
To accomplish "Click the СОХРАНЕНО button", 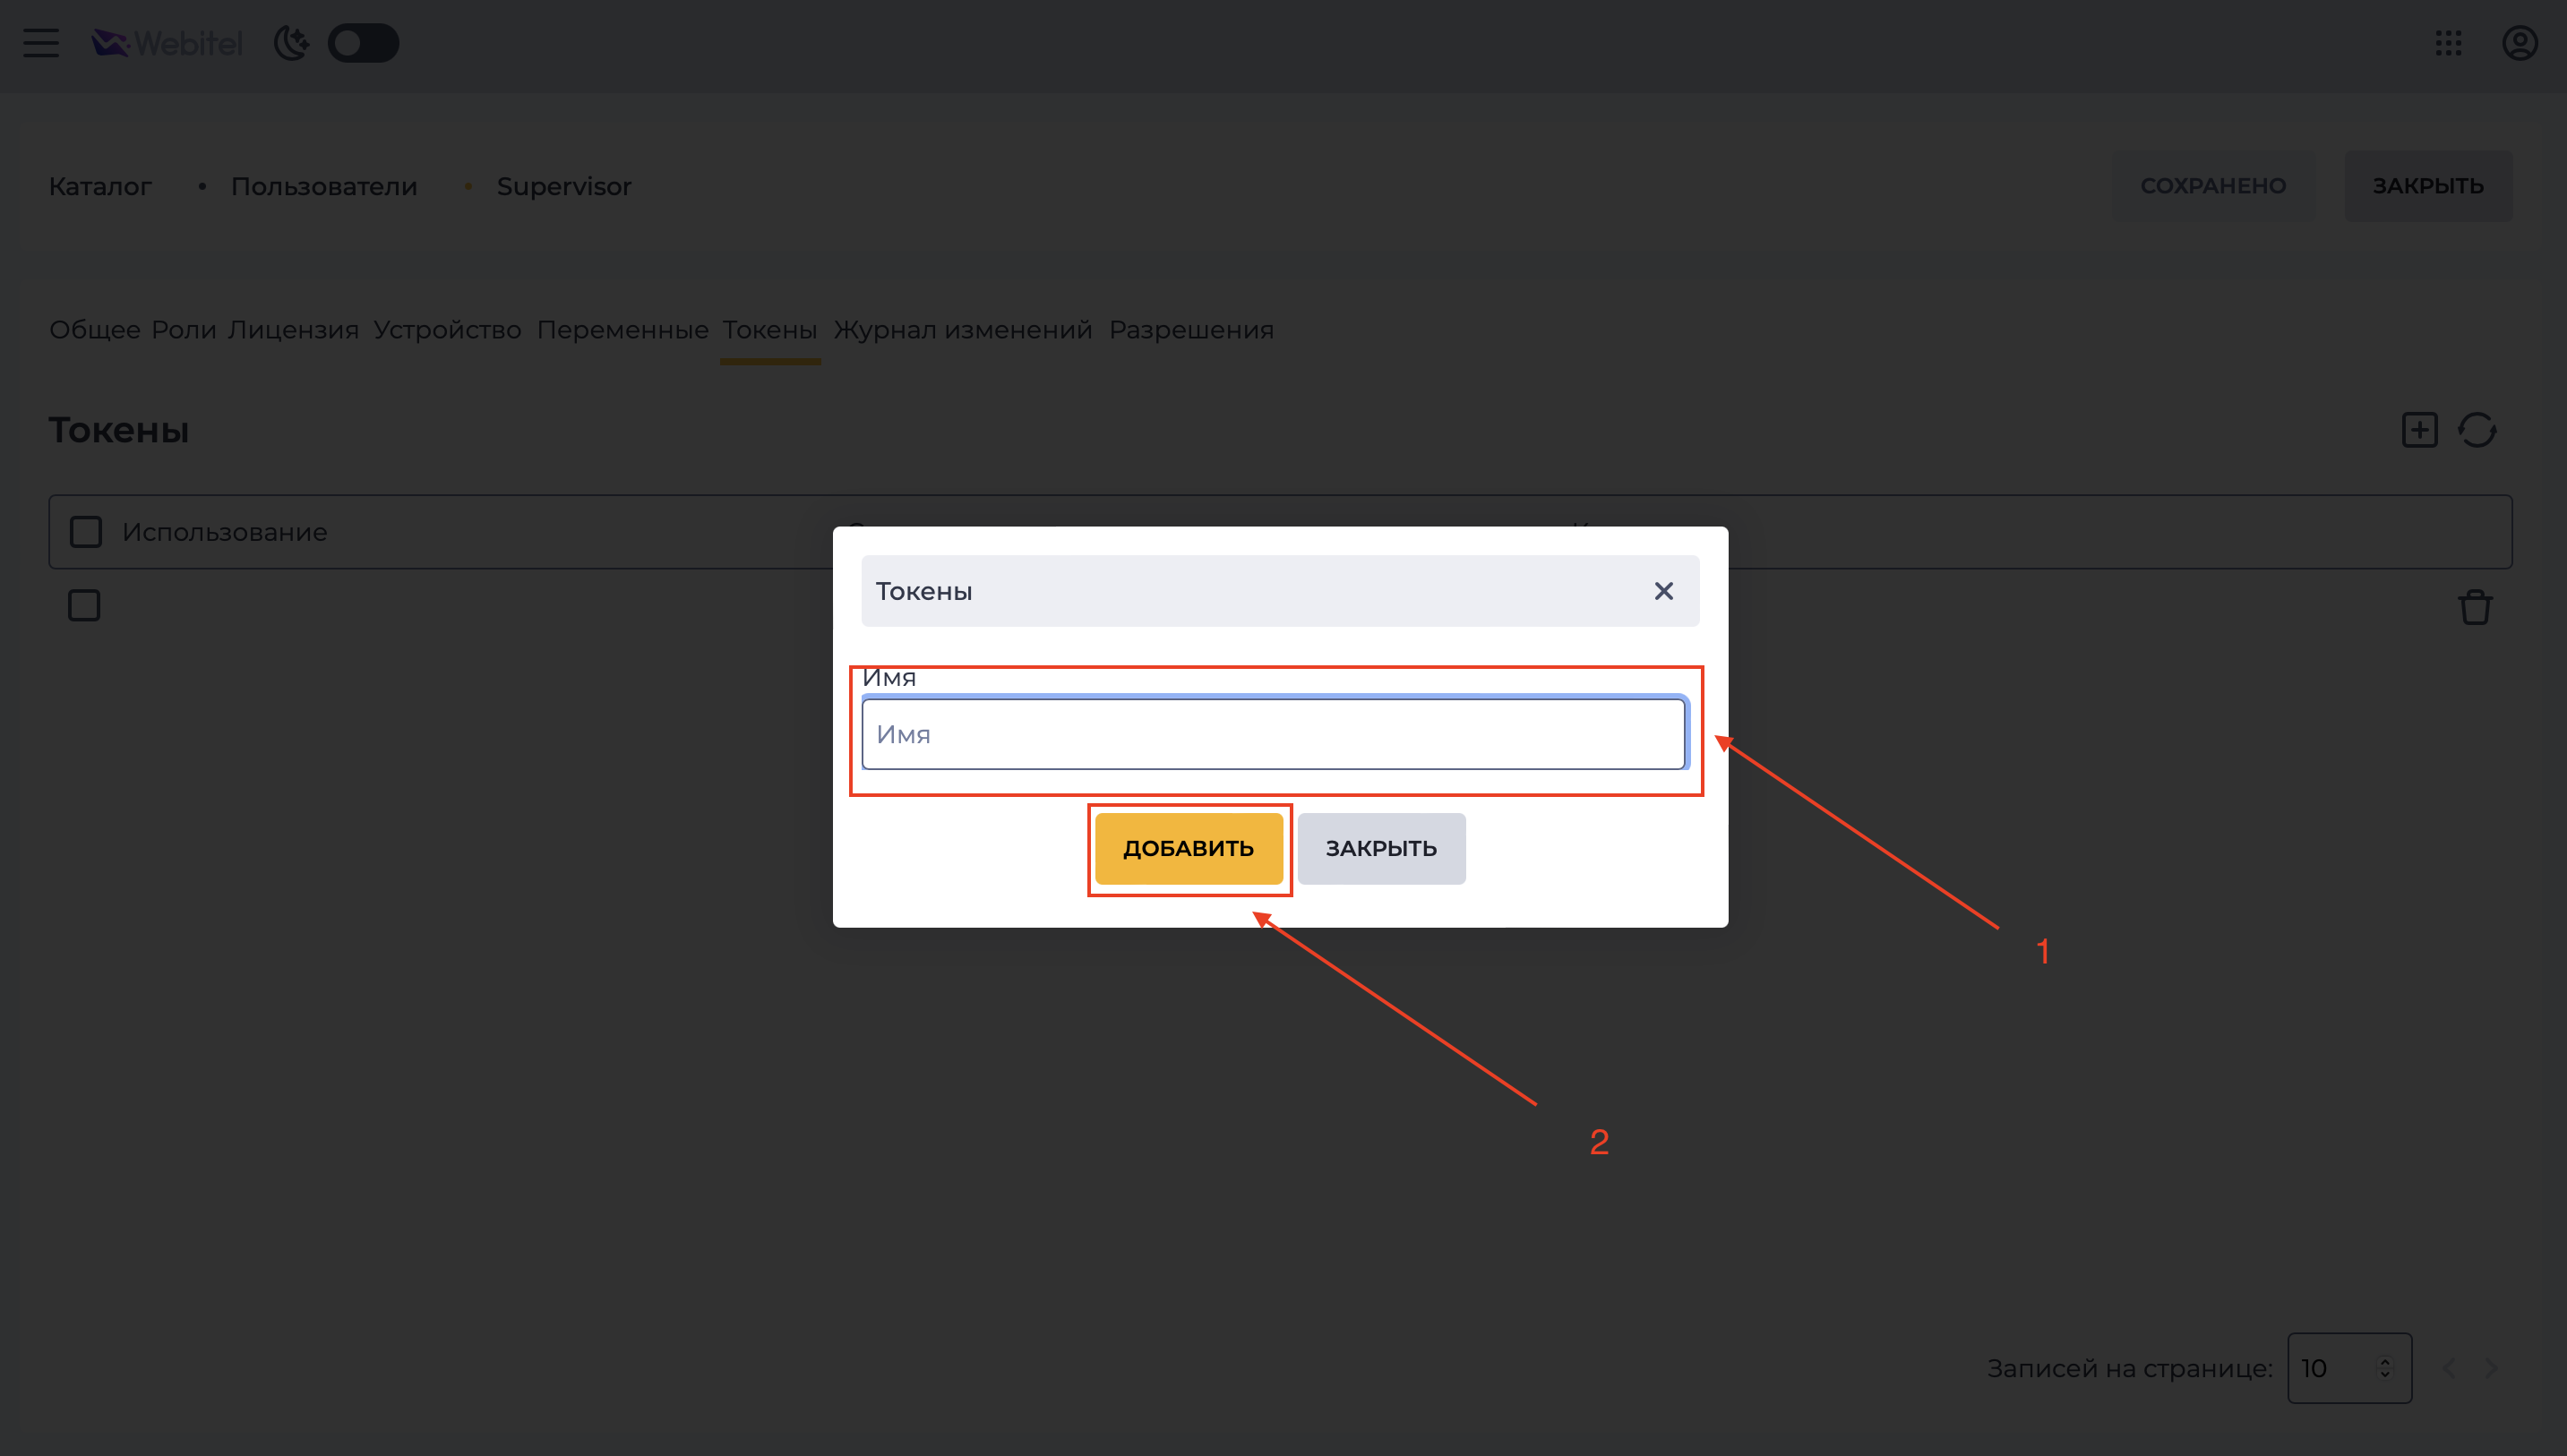I will 2213,186.
